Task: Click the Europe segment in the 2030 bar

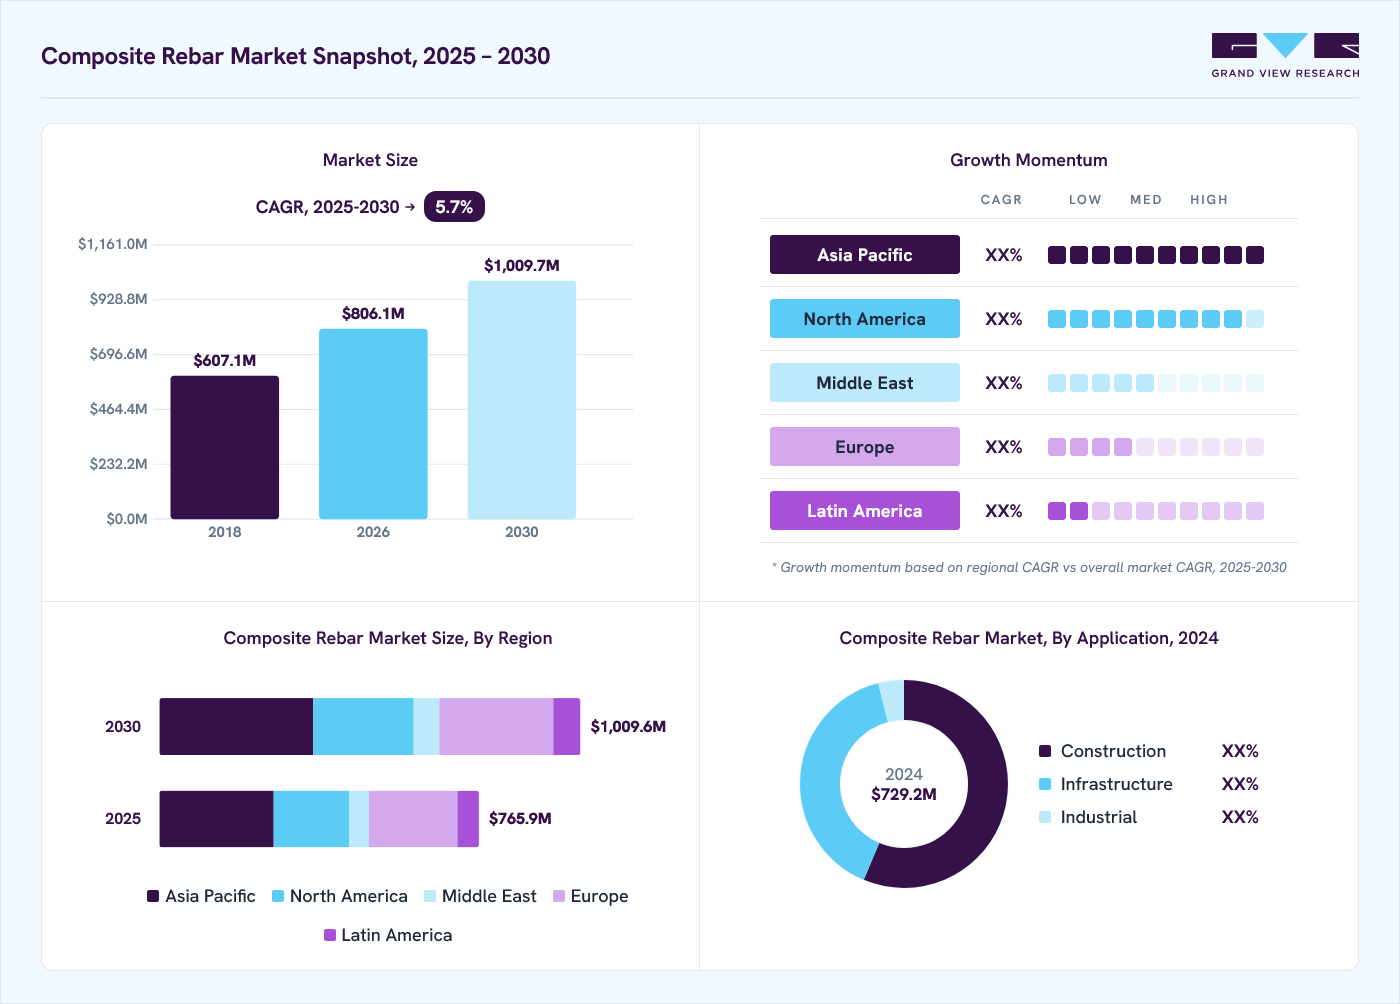Action: (496, 726)
